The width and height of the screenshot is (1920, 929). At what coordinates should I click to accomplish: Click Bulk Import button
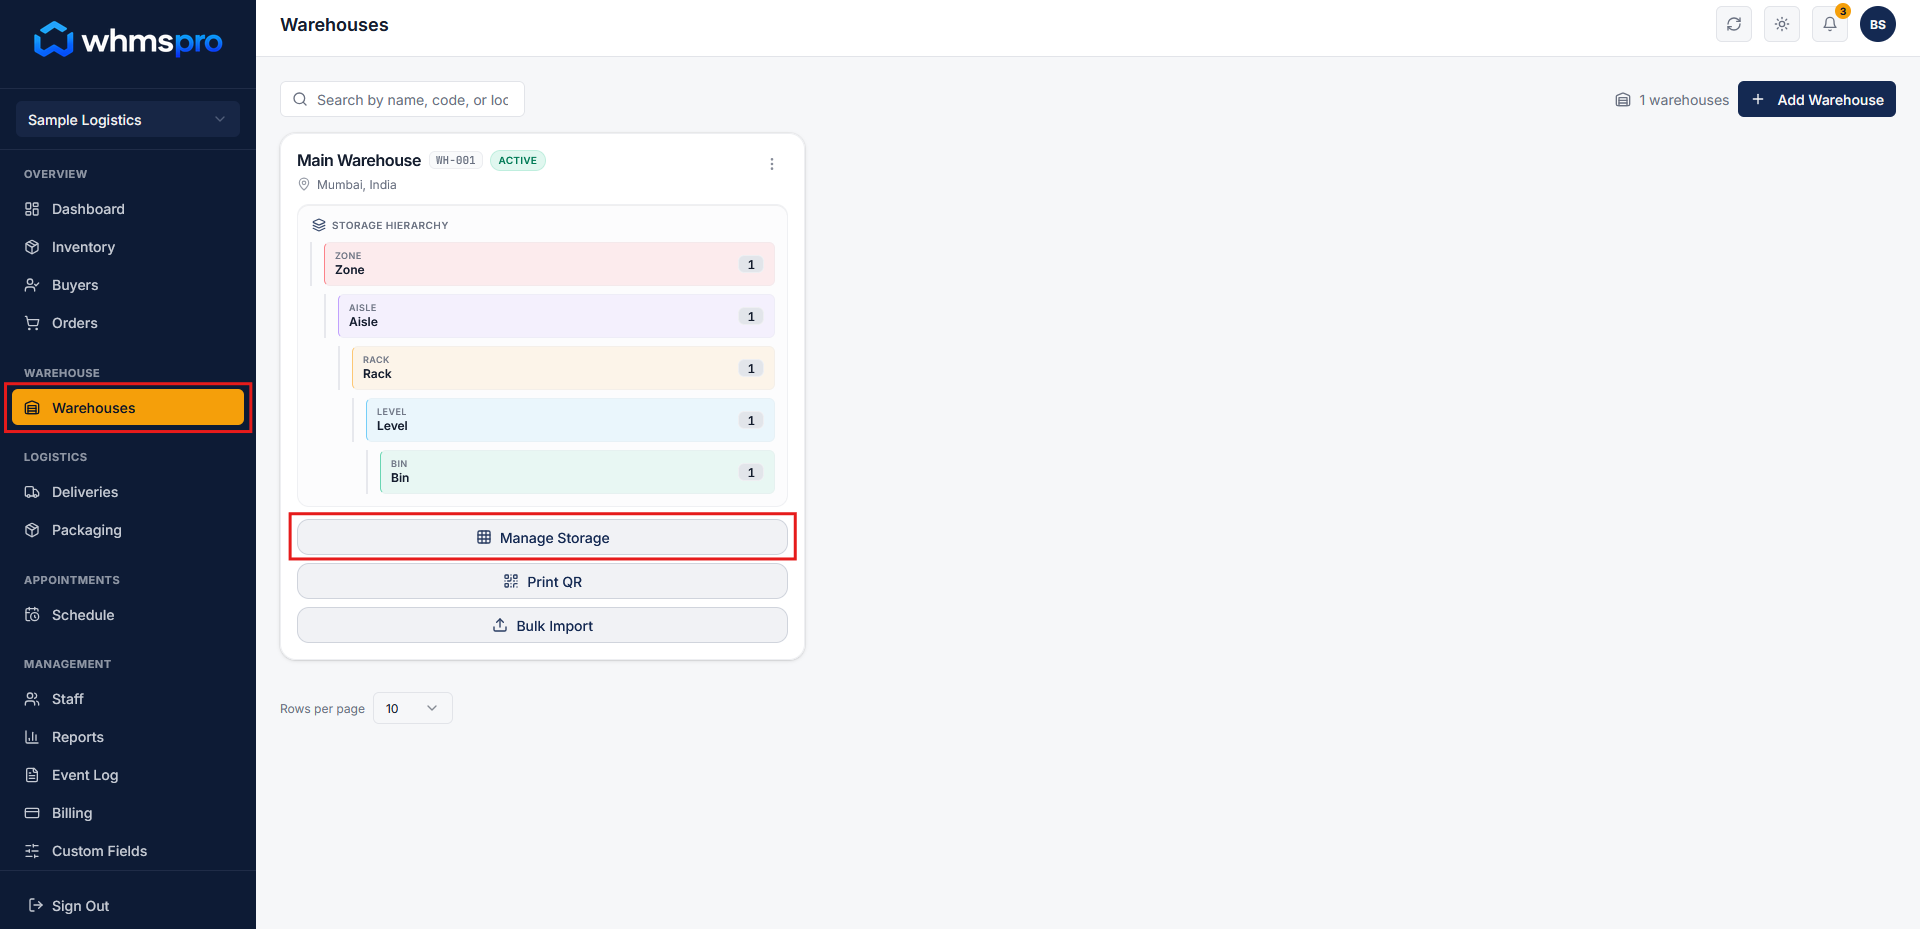click(x=542, y=625)
